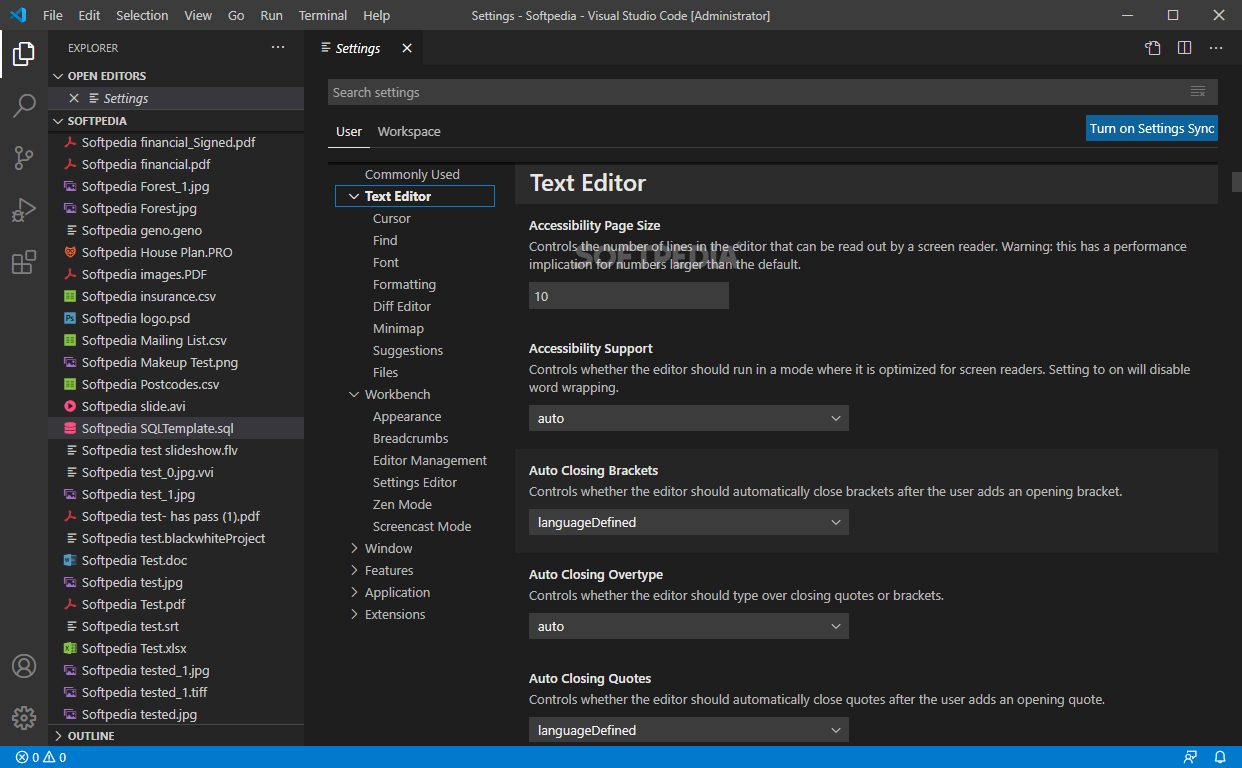Close Settings in Open Editors list
Screen dimensions: 1242x768
tap(74, 98)
